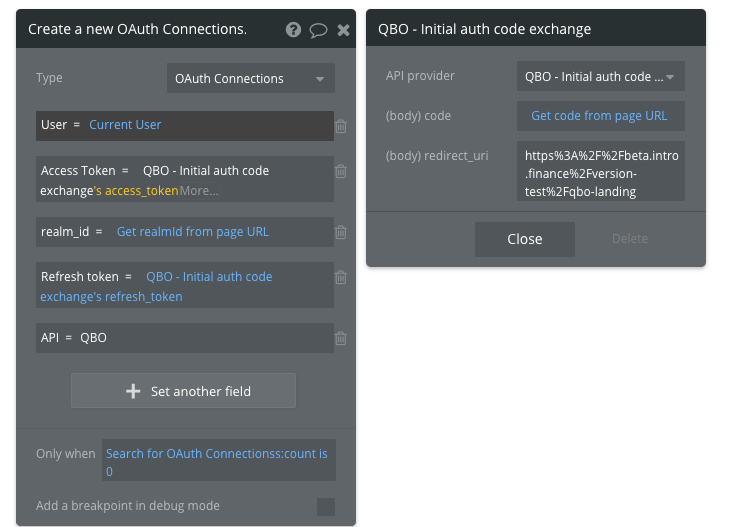Open the comment bubble icon
Screen dimensions: 740x527
(x=319, y=30)
